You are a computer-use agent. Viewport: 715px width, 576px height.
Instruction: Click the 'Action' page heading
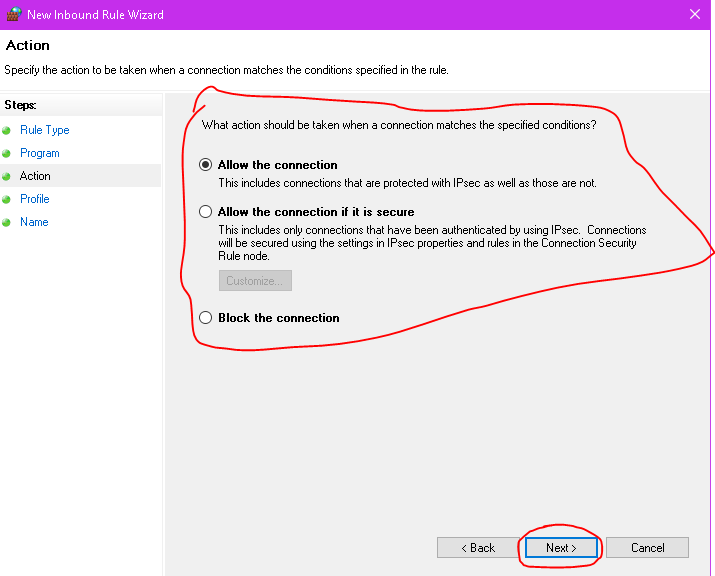(28, 45)
